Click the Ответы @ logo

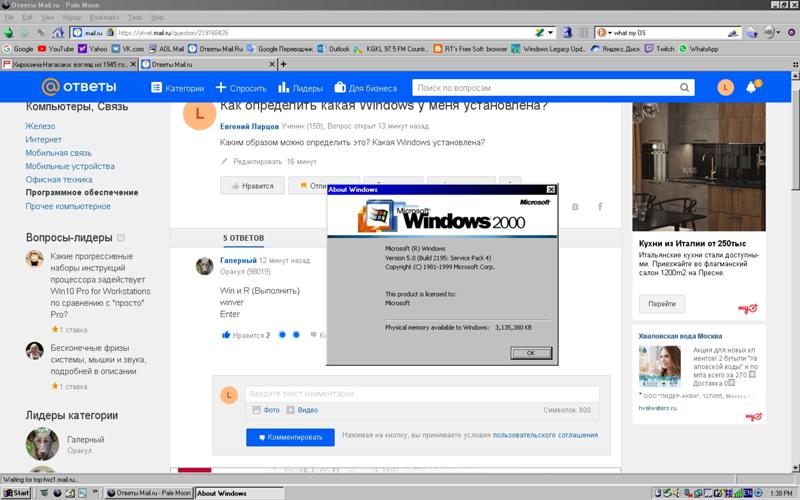click(79, 87)
